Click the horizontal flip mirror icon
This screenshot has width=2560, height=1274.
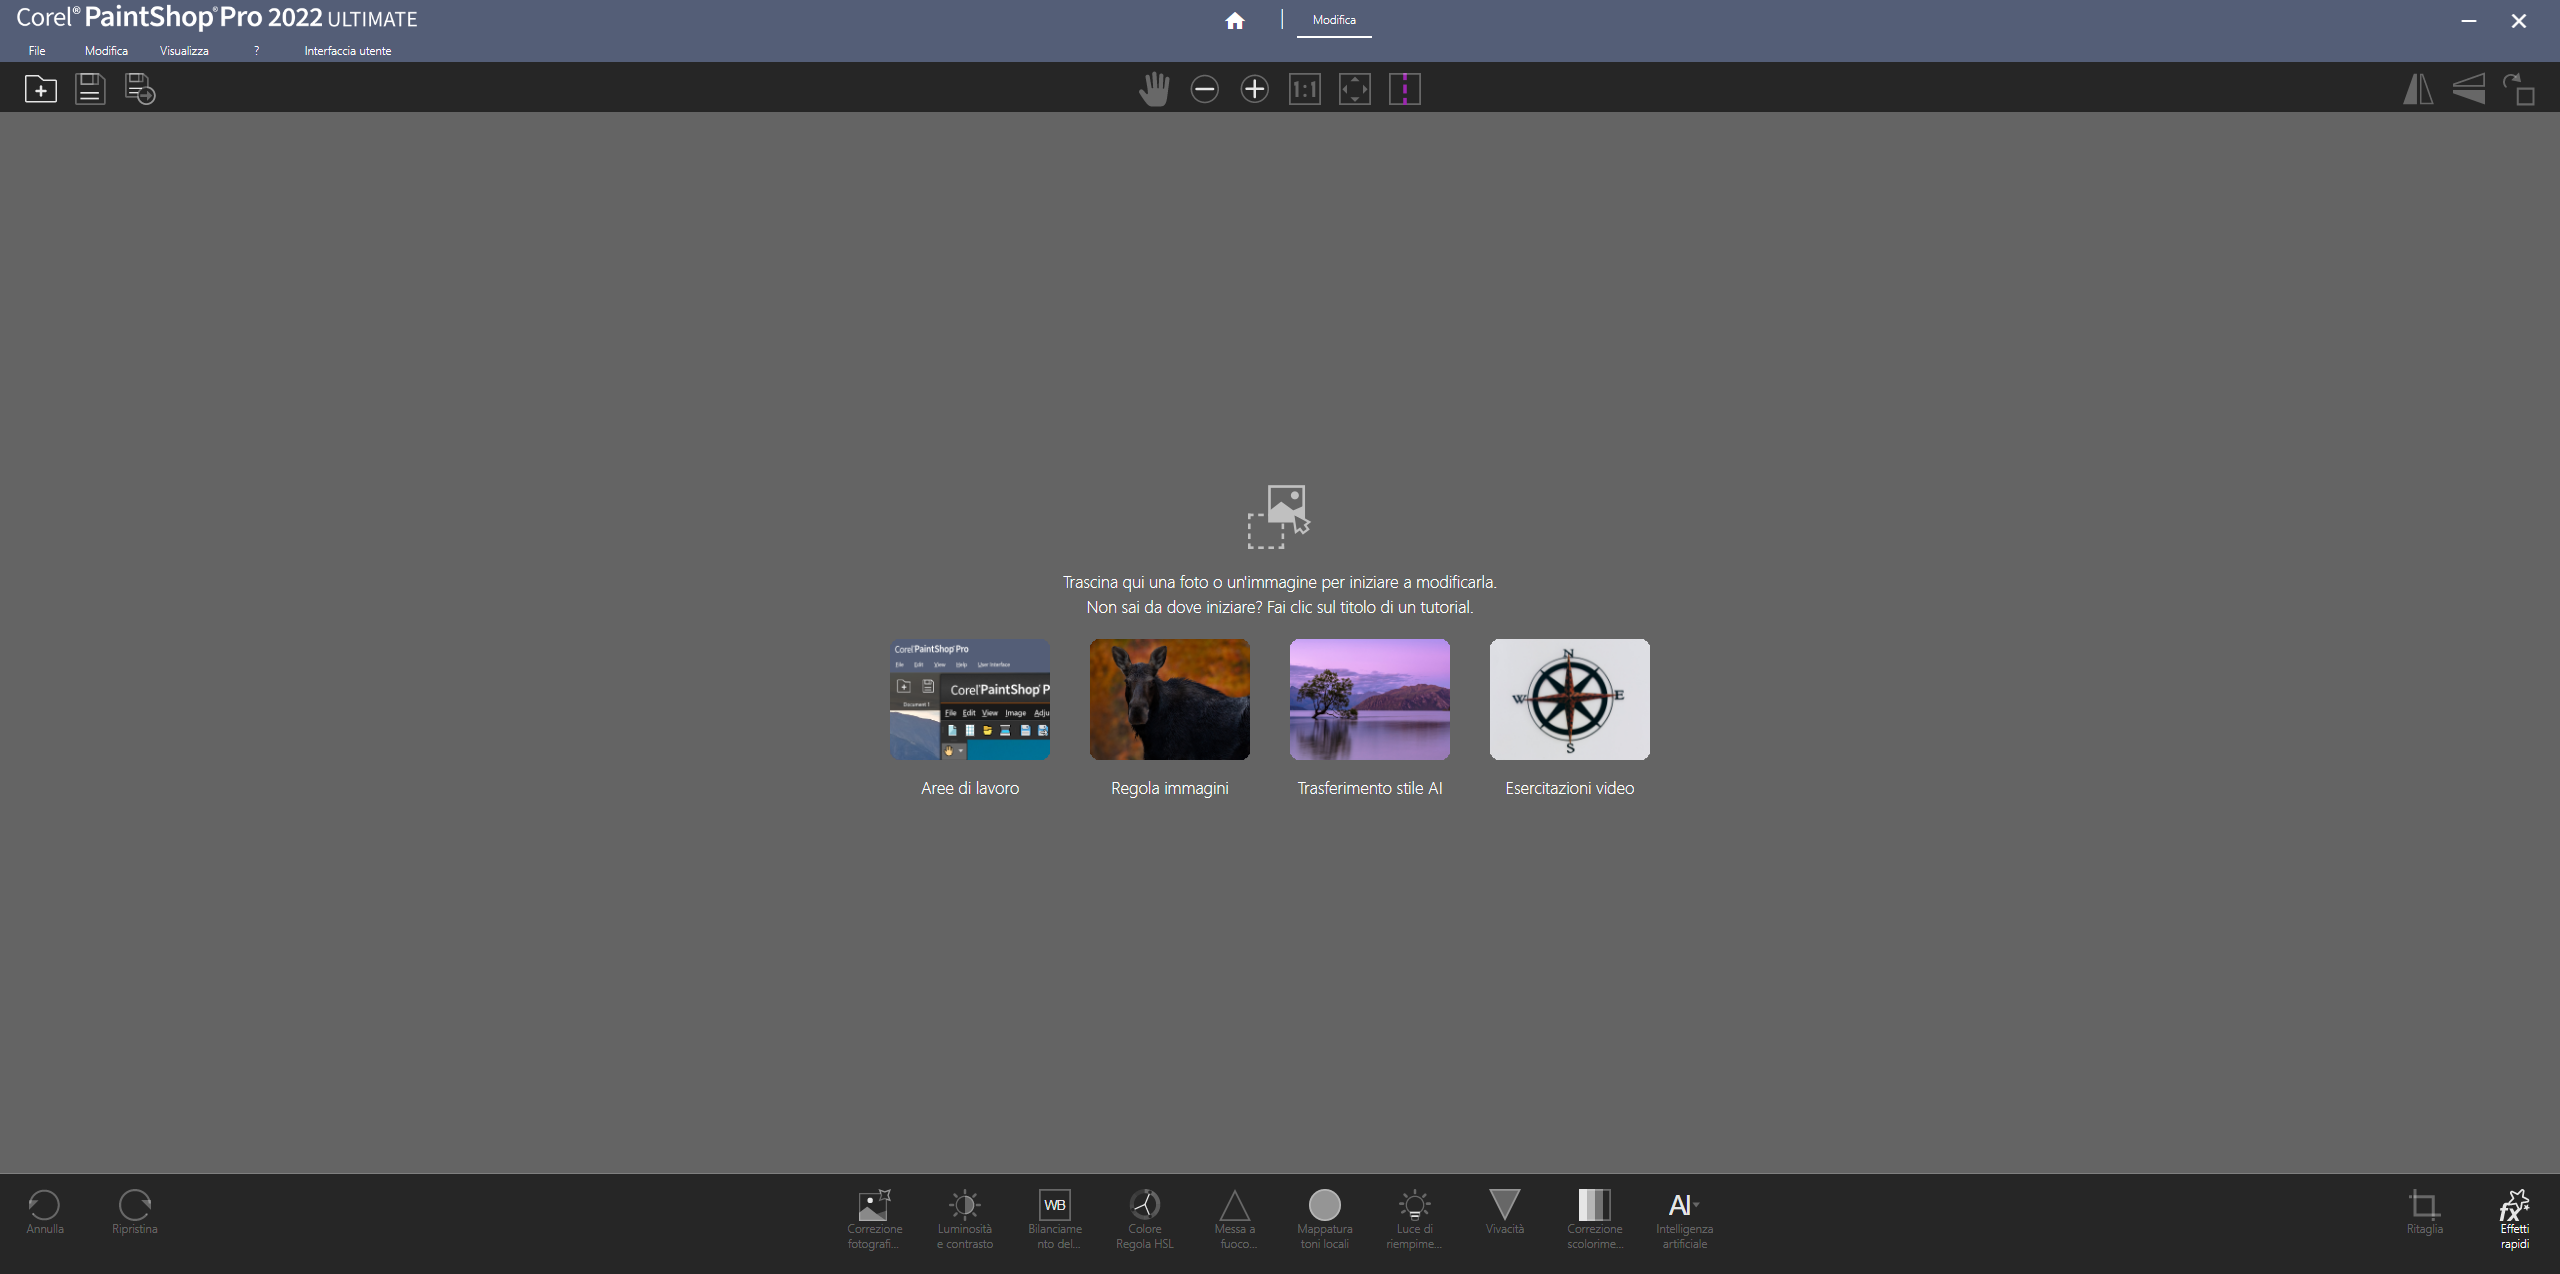coord(2418,89)
